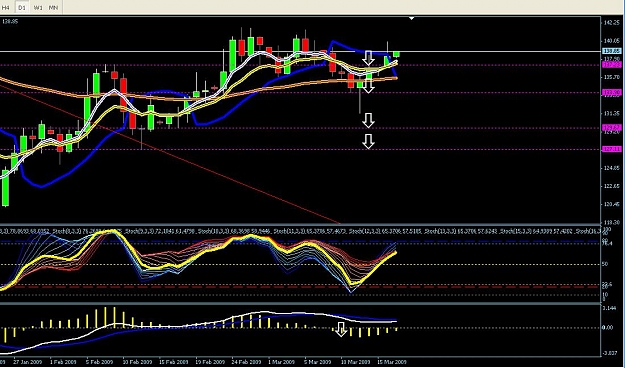This screenshot has width=625, height=368.
Task: Click the chart shift triangle marker at top
Action: tap(412, 18)
